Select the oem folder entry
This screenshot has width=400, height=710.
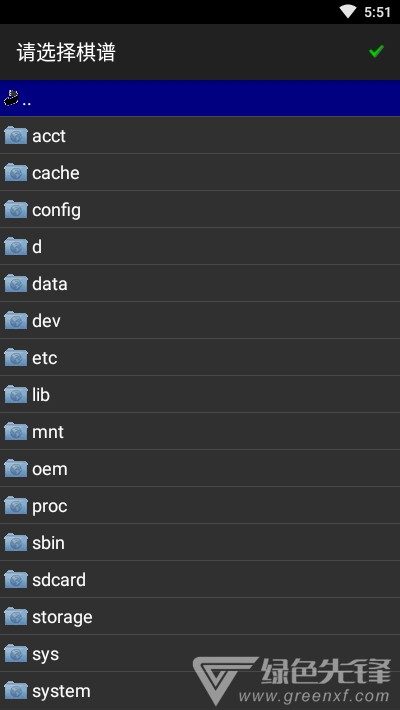click(x=200, y=469)
